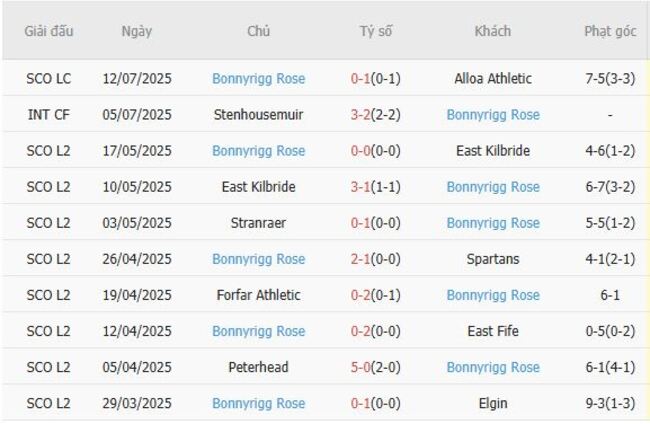Screen dimensions: 650x424
Task: Click the SCO LC league label
Action: (x=49, y=79)
